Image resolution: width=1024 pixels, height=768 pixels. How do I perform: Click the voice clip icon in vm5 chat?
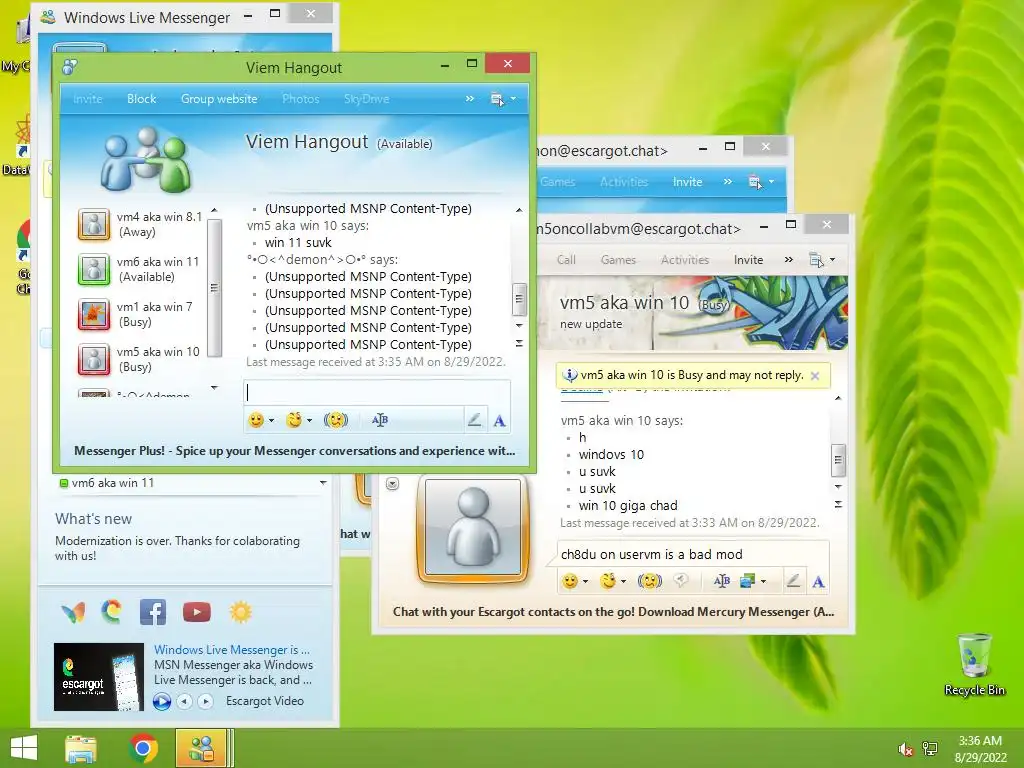[x=681, y=581]
